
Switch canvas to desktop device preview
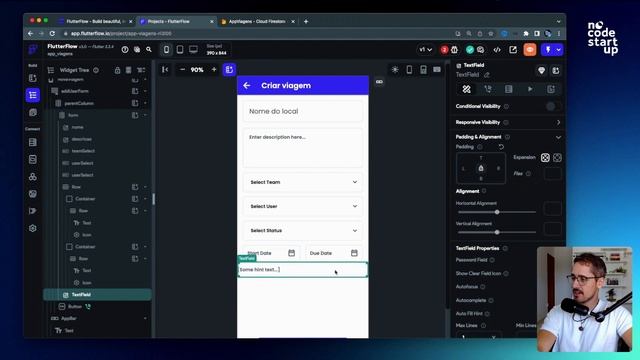click(193, 49)
